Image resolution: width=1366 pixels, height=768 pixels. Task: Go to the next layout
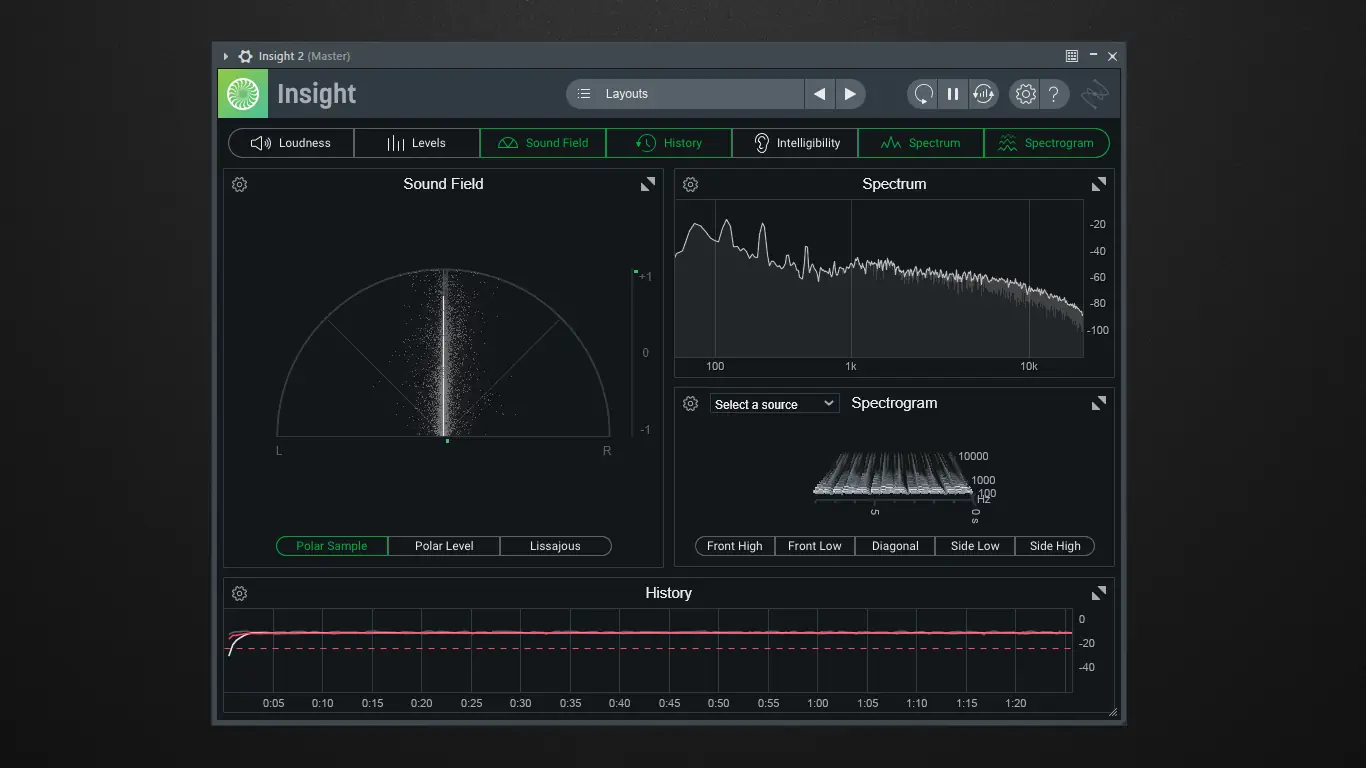(850, 94)
